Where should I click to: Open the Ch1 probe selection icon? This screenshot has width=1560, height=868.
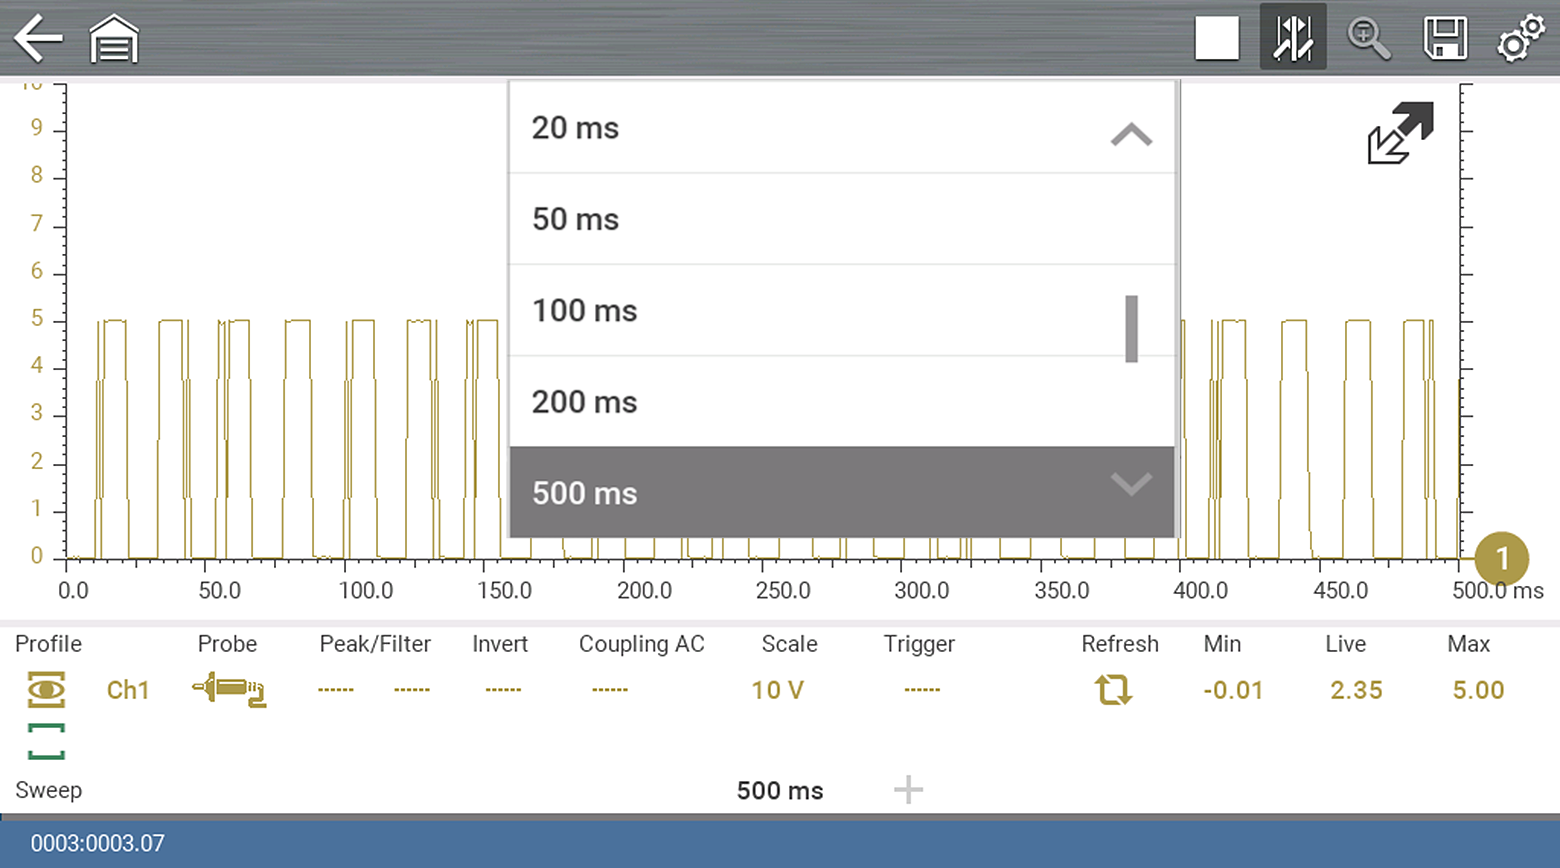click(229, 690)
